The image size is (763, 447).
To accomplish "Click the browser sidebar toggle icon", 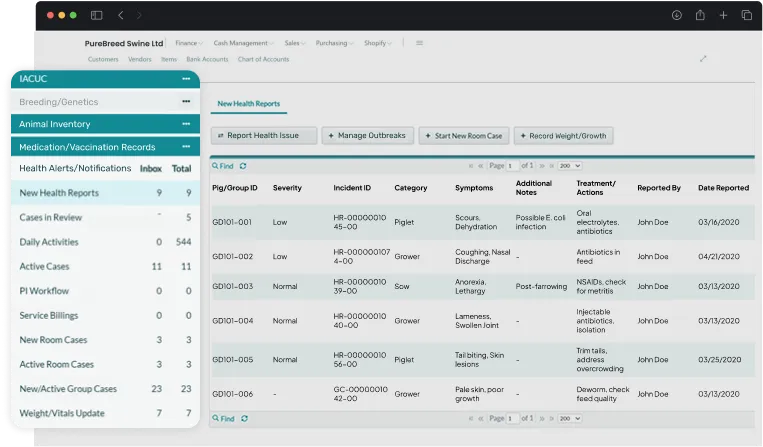I will (97, 15).
